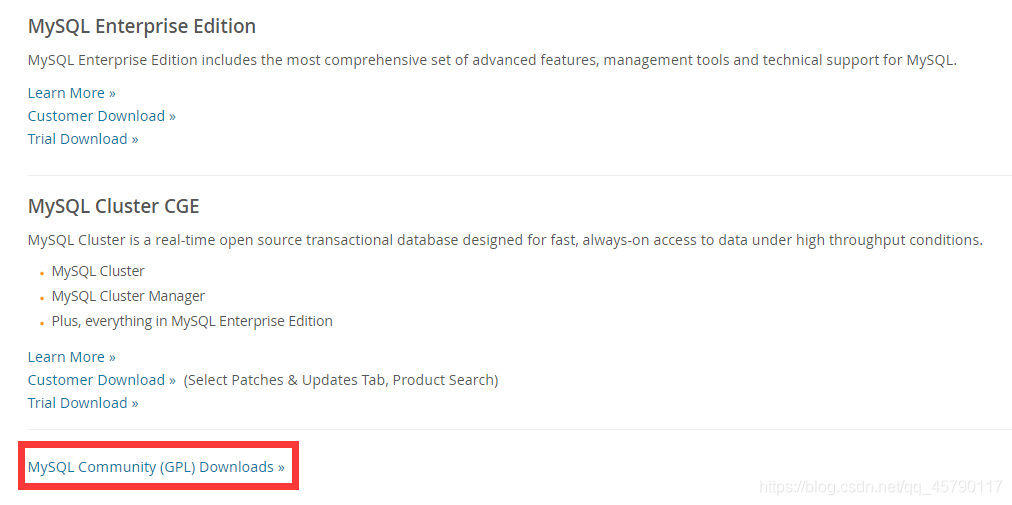Screen dimensions: 1012x505
Task: Click Customer Download under Enterprise Edition
Action: pyautogui.click(x=101, y=116)
